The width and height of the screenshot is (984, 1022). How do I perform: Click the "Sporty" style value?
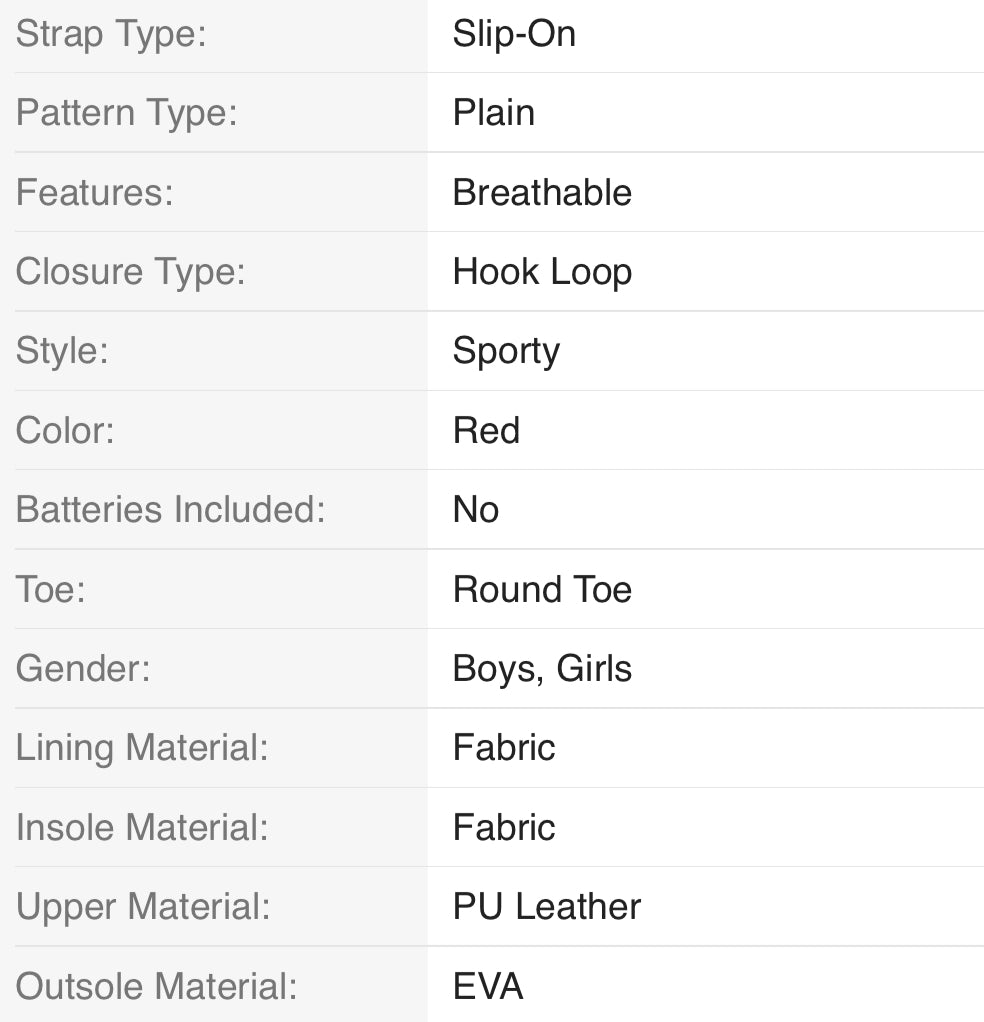coord(506,351)
